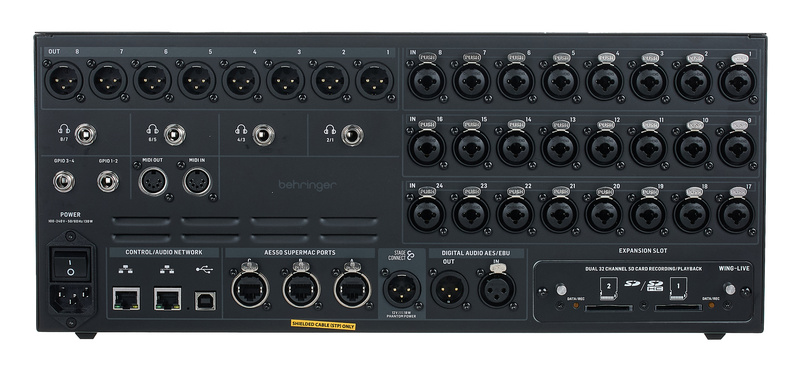800x368 pixels.
Task: Click XLR output 8 connector
Action: (x=64, y=81)
